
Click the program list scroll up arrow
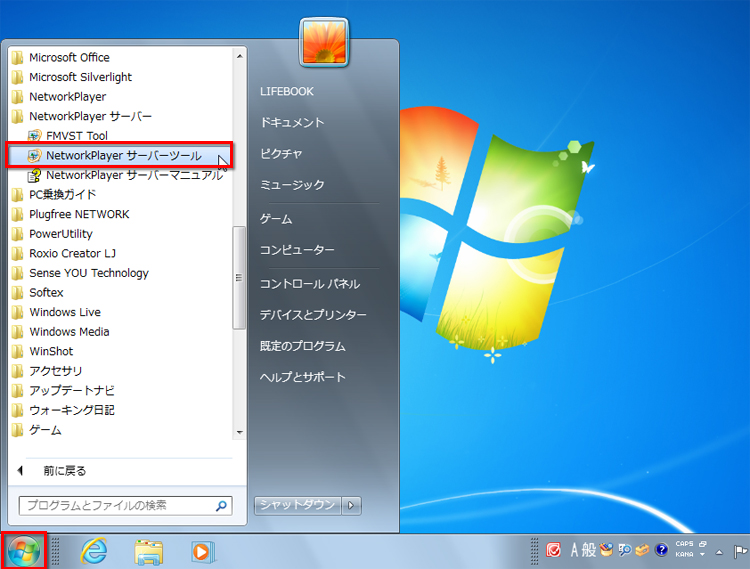click(x=240, y=56)
